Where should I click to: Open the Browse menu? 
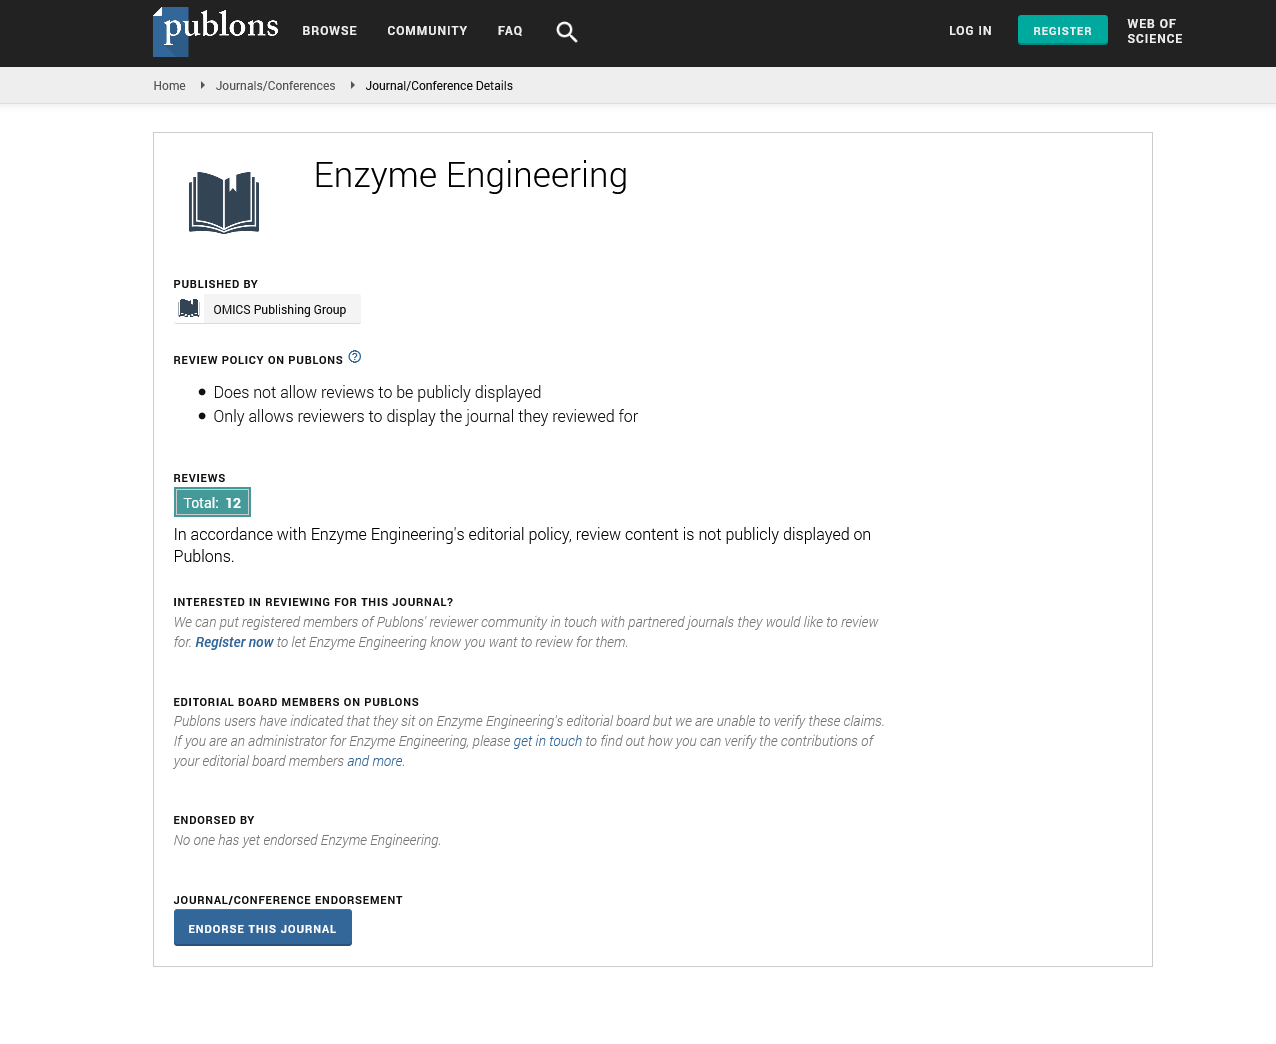[329, 31]
